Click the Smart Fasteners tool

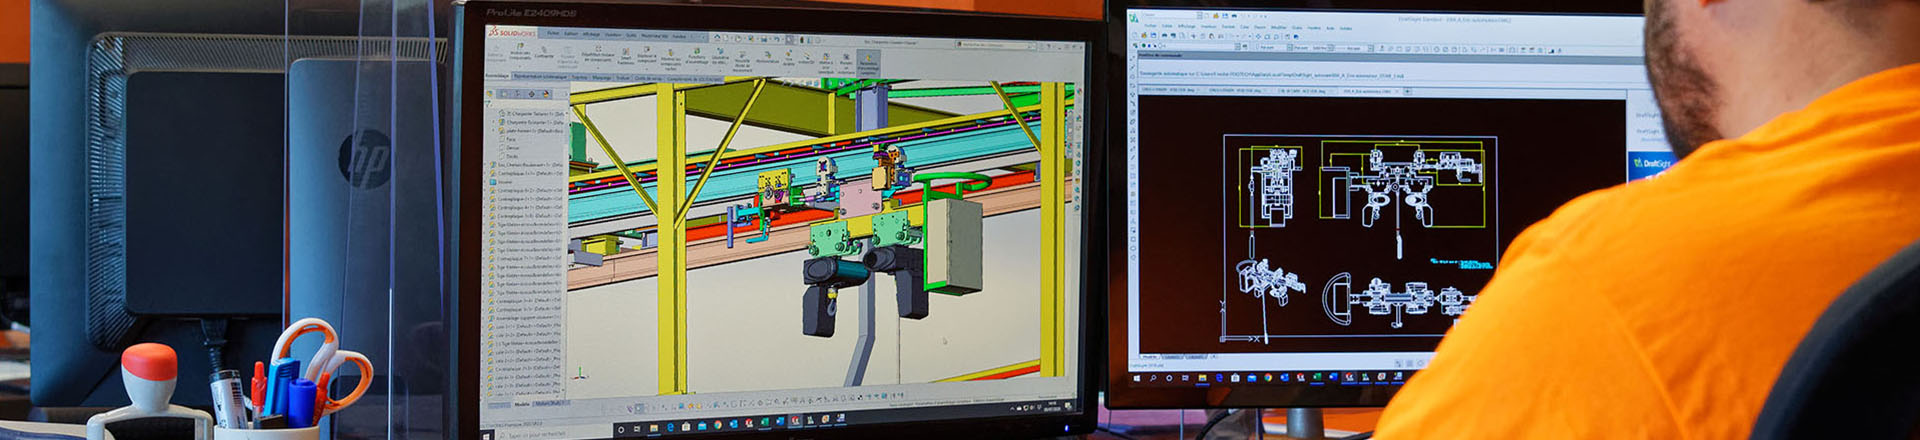[626, 55]
